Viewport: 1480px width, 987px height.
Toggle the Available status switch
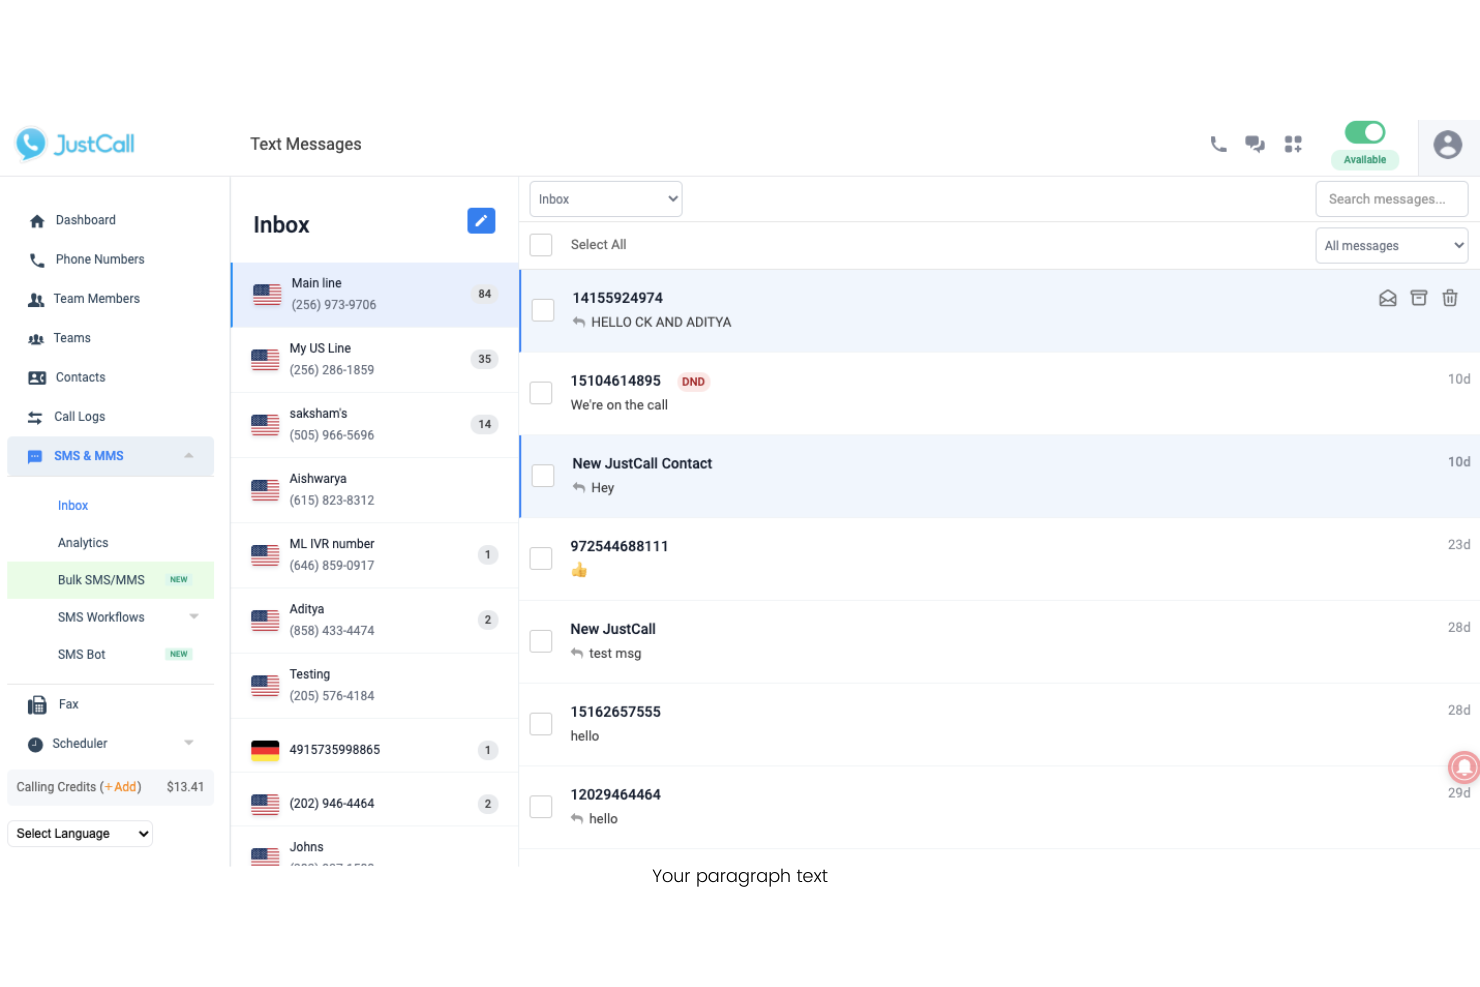point(1364,132)
